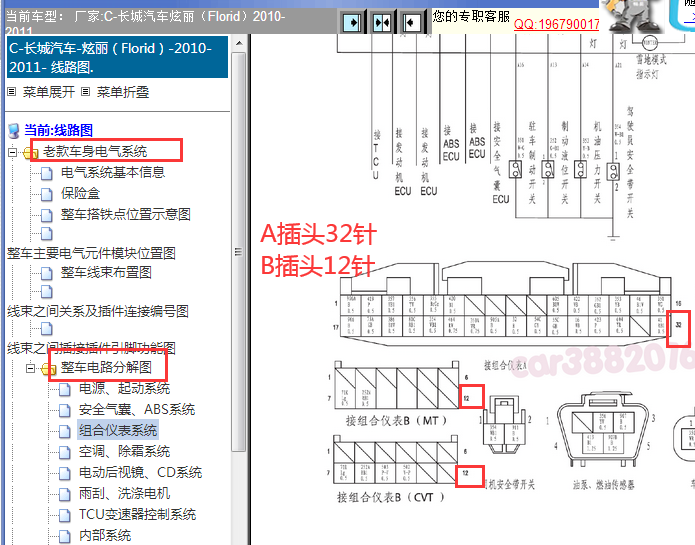Open 线束之间关系及插件连接编号图 page
Viewport: 695px width, 545px height.
pyautogui.click(x=98, y=311)
